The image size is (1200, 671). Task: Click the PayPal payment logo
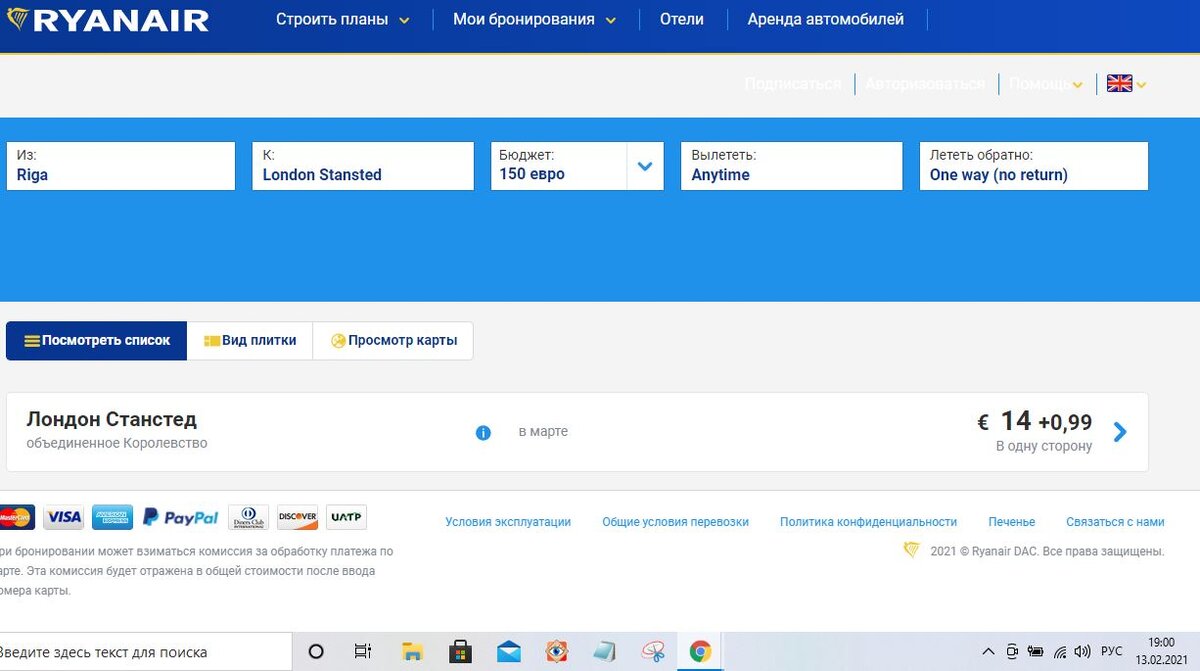pyautogui.click(x=180, y=517)
